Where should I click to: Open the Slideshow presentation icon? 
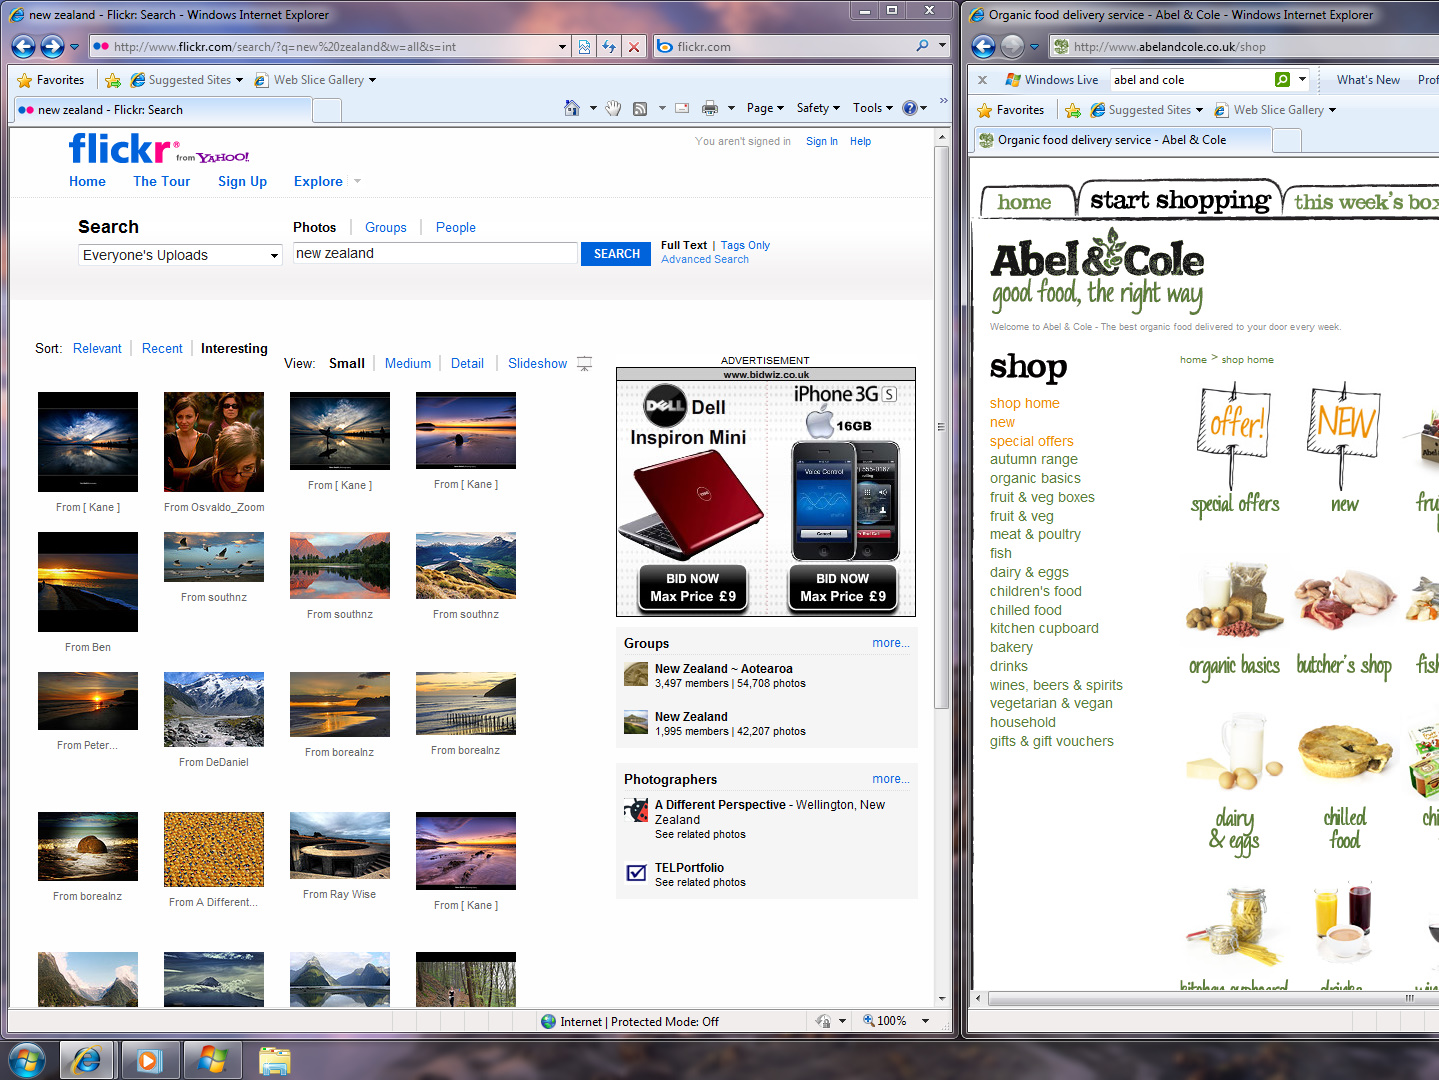click(585, 364)
